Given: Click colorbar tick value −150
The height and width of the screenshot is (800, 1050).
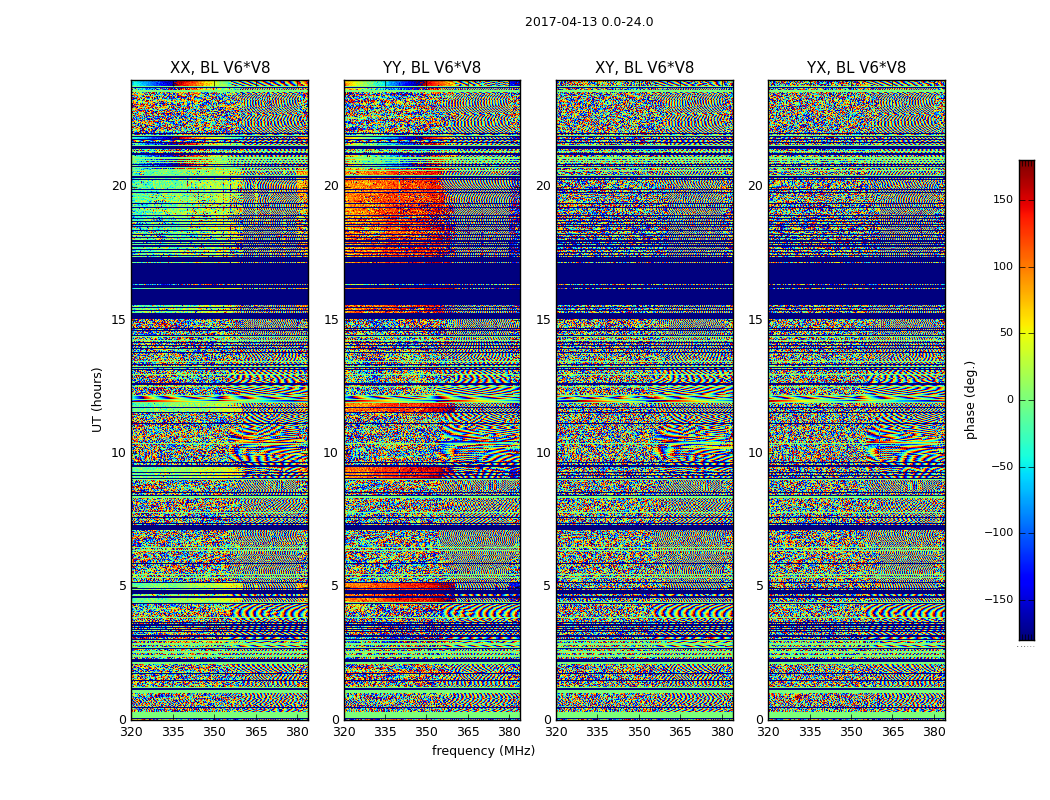Looking at the screenshot, I should tap(998, 599).
